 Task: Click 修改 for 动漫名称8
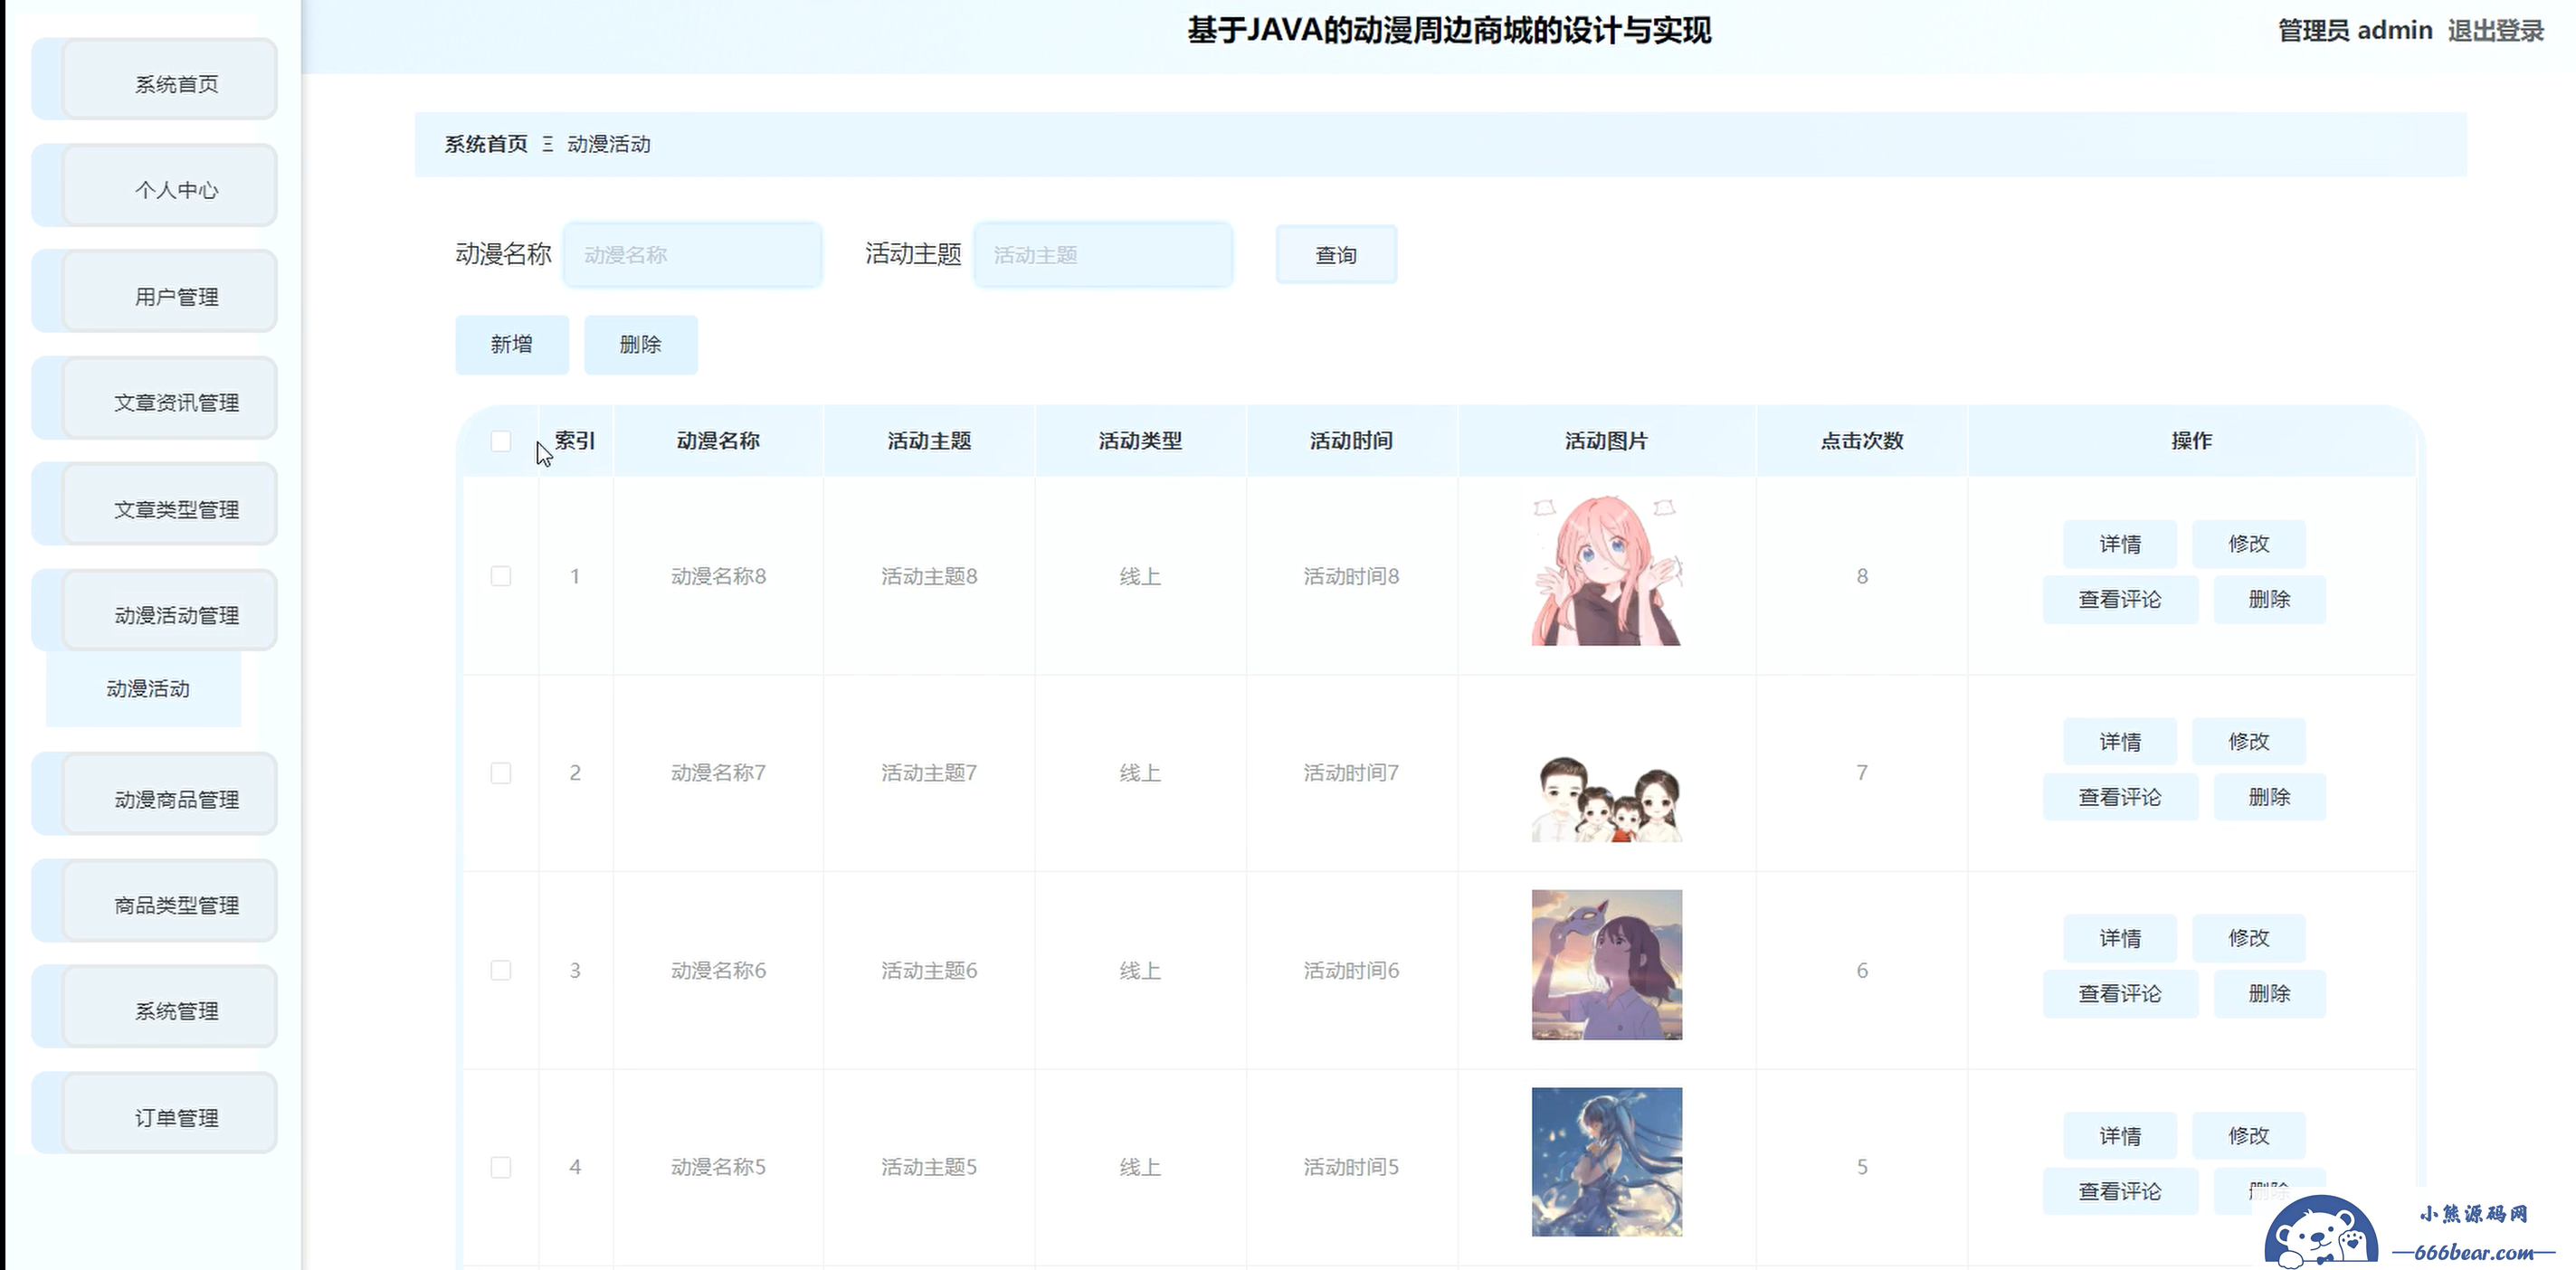point(2249,544)
